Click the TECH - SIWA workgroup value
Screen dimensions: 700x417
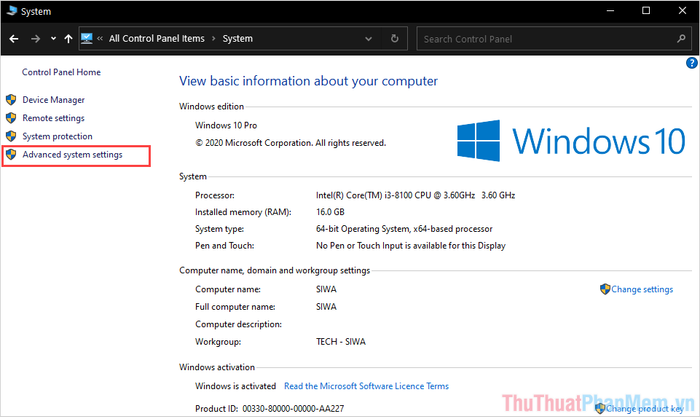coord(341,342)
